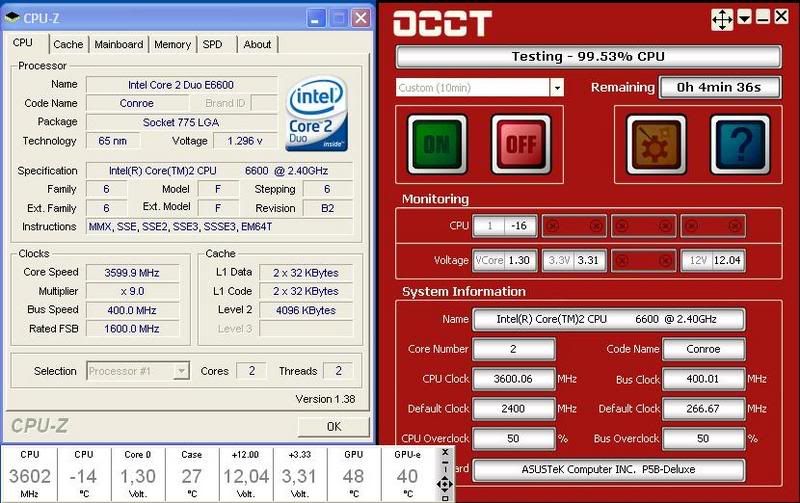Click Voltage value 1.296 v

coord(245,141)
